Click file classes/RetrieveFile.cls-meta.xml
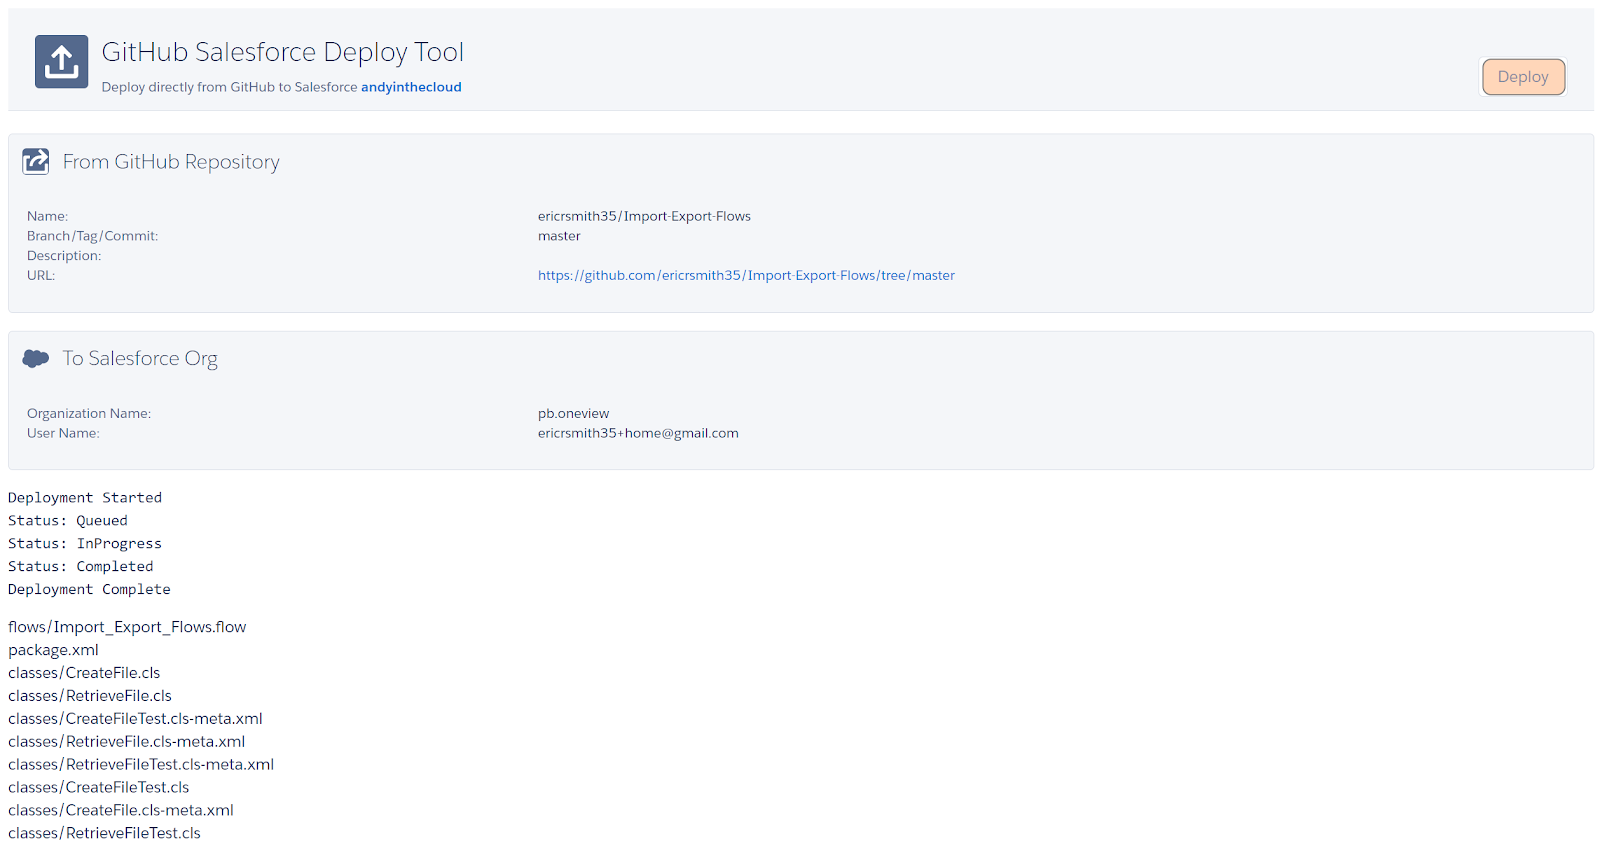The image size is (1600, 855). 127,742
